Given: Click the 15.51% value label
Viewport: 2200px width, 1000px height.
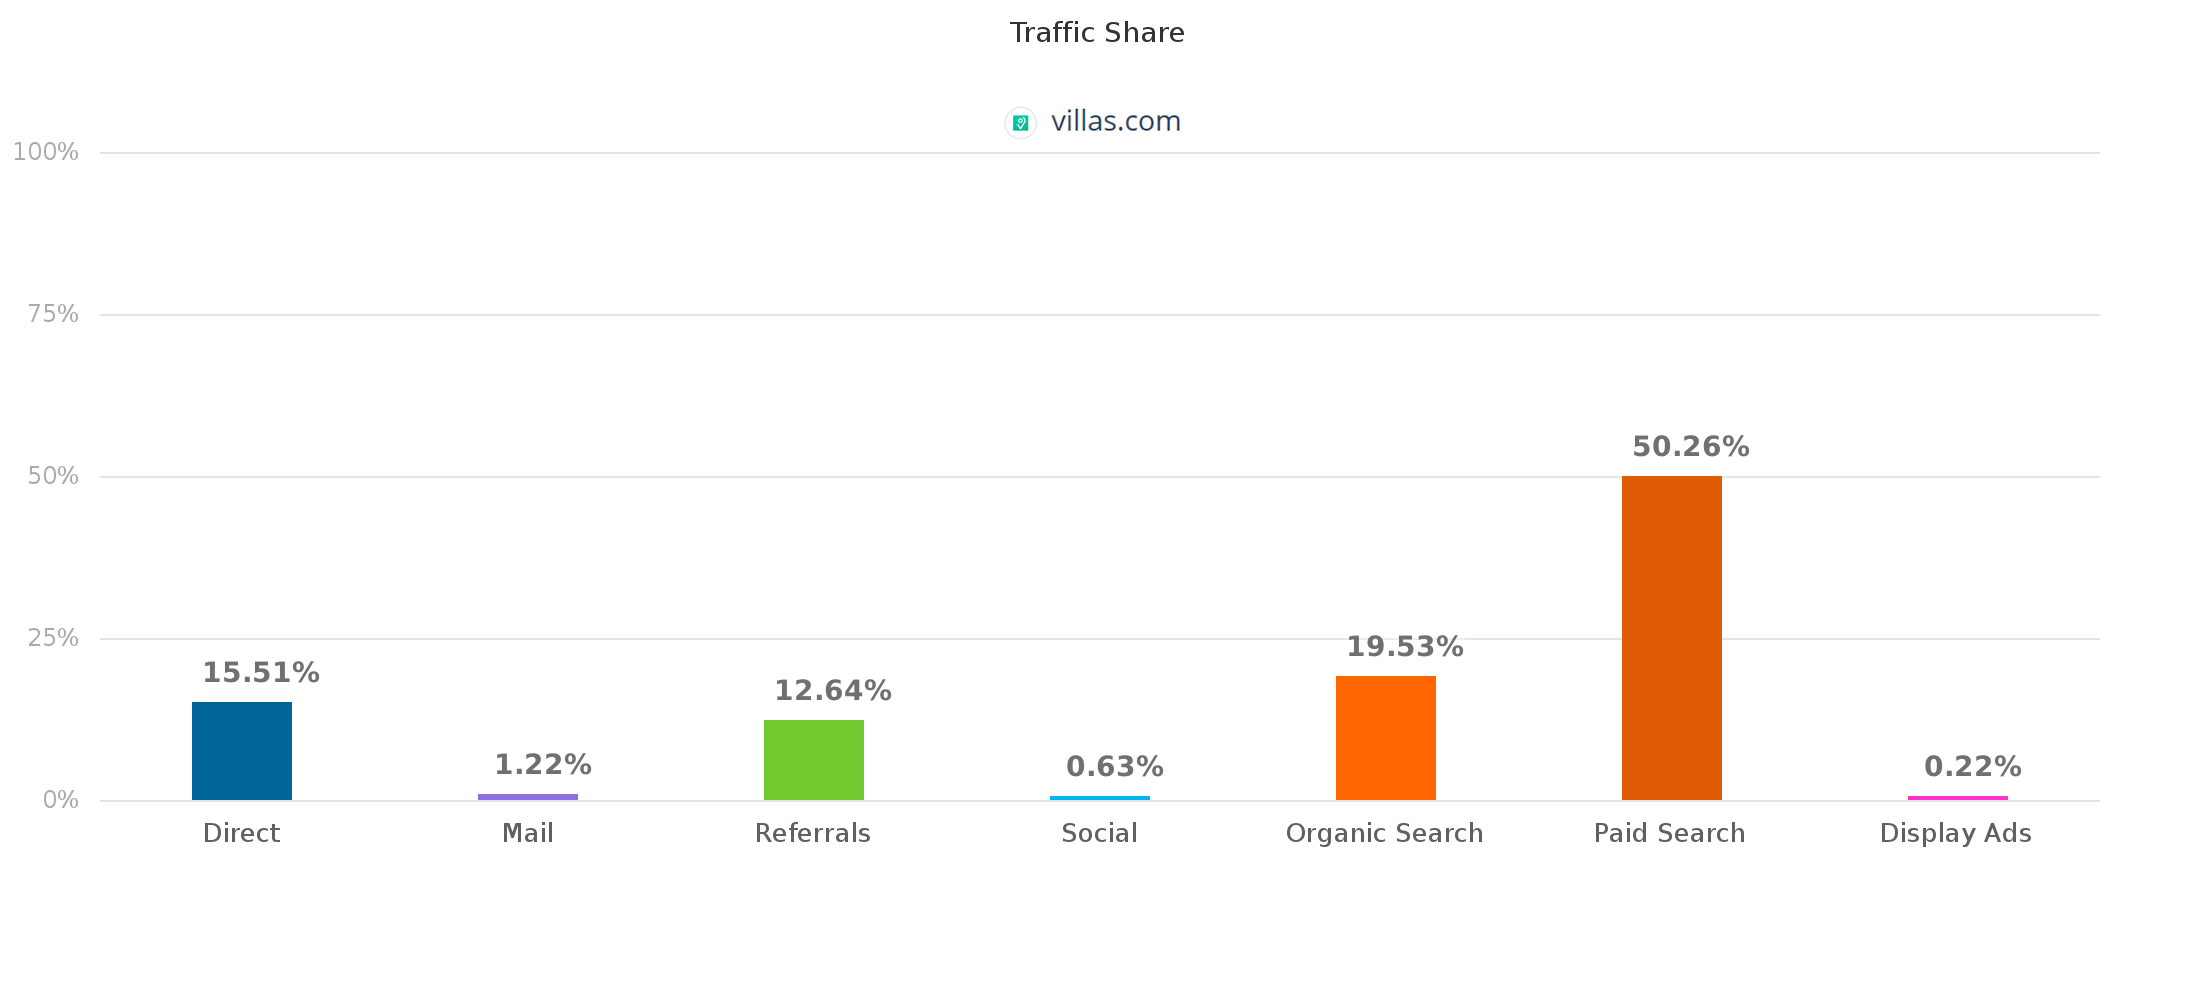Looking at the screenshot, I should pyautogui.click(x=261, y=673).
